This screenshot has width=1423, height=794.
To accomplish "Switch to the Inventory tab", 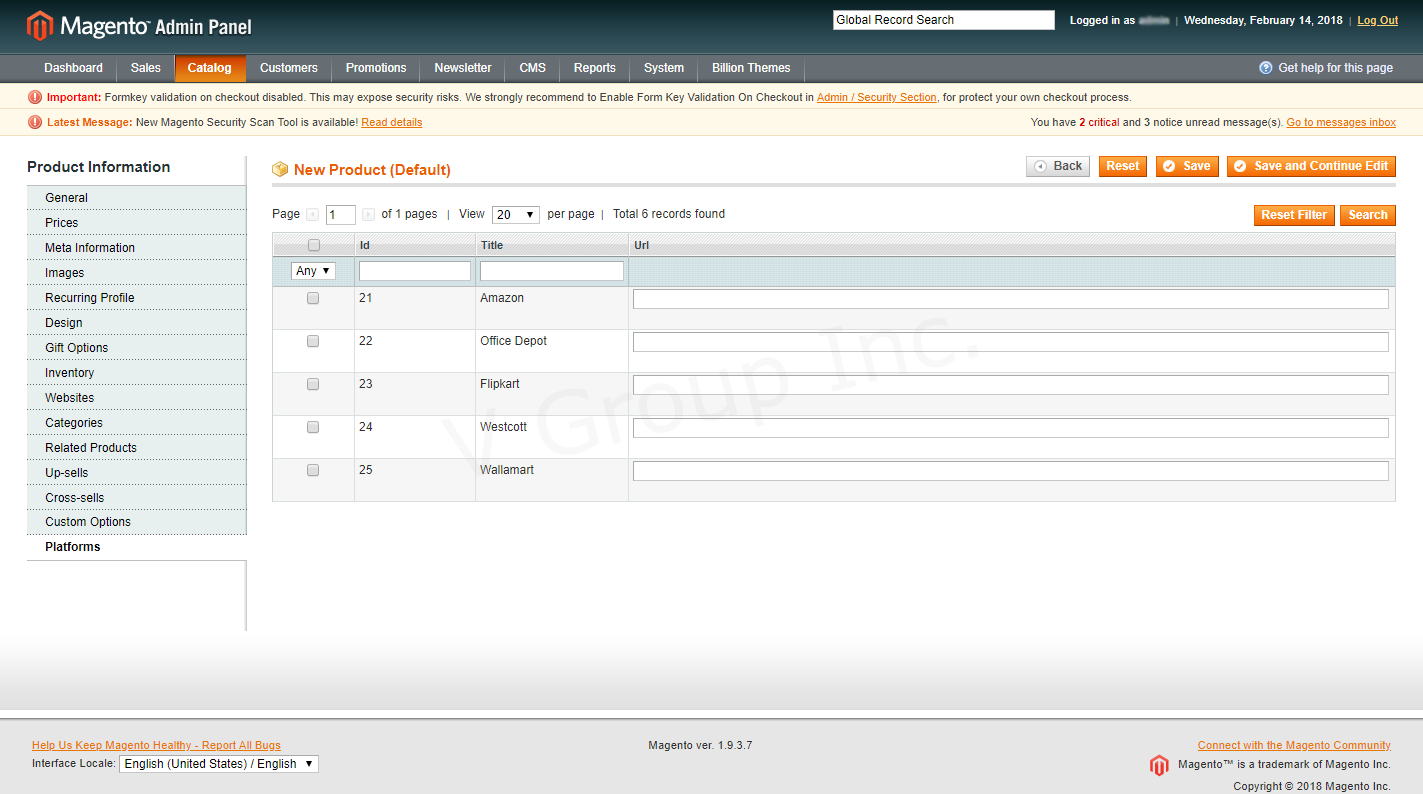I will [x=69, y=373].
